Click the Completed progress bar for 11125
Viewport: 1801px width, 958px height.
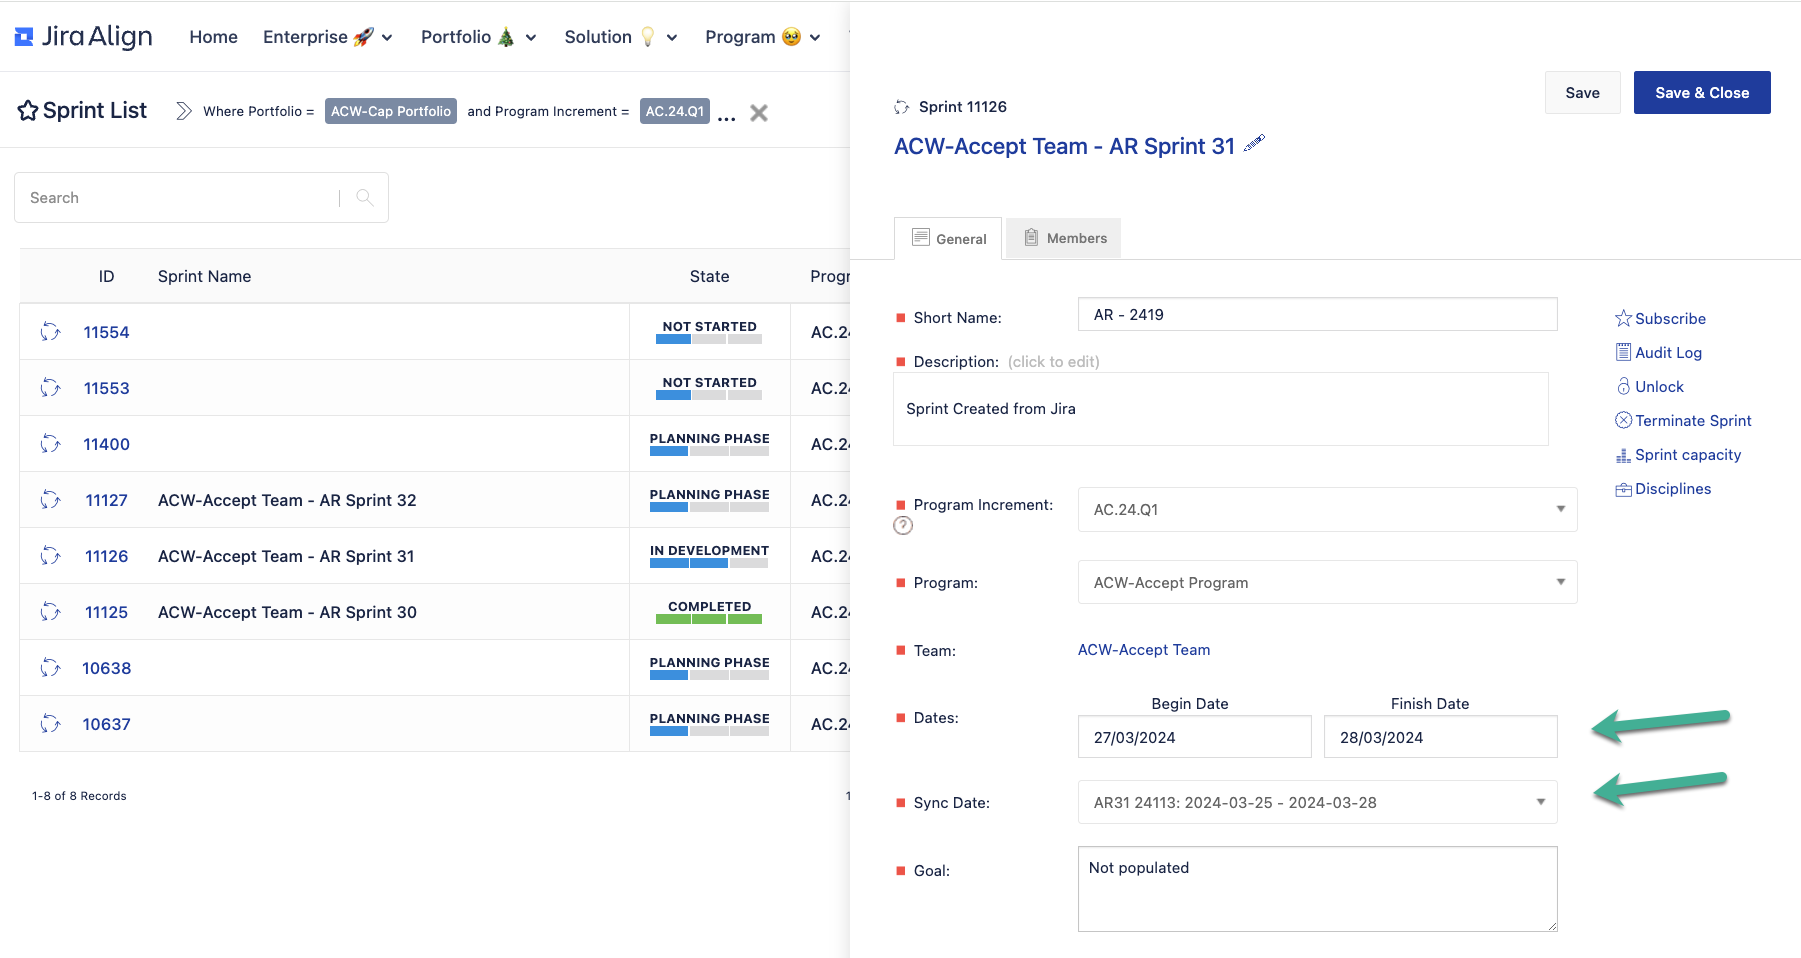[709, 619]
